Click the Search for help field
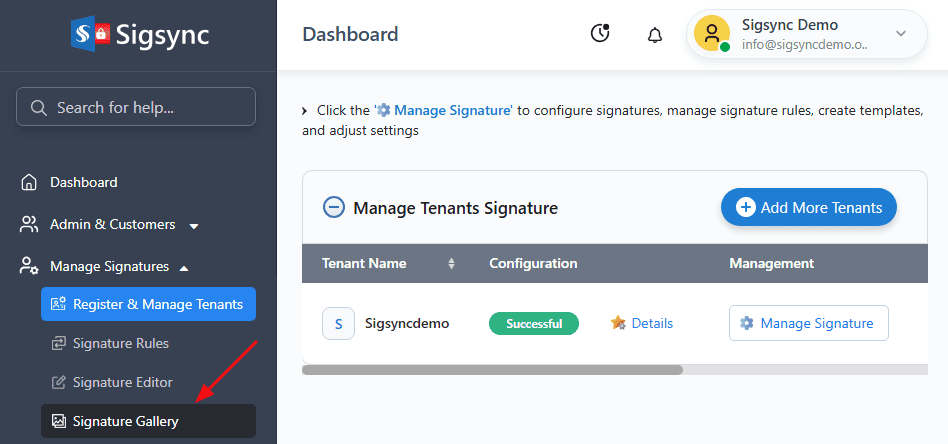The image size is (948, 444). [136, 107]
